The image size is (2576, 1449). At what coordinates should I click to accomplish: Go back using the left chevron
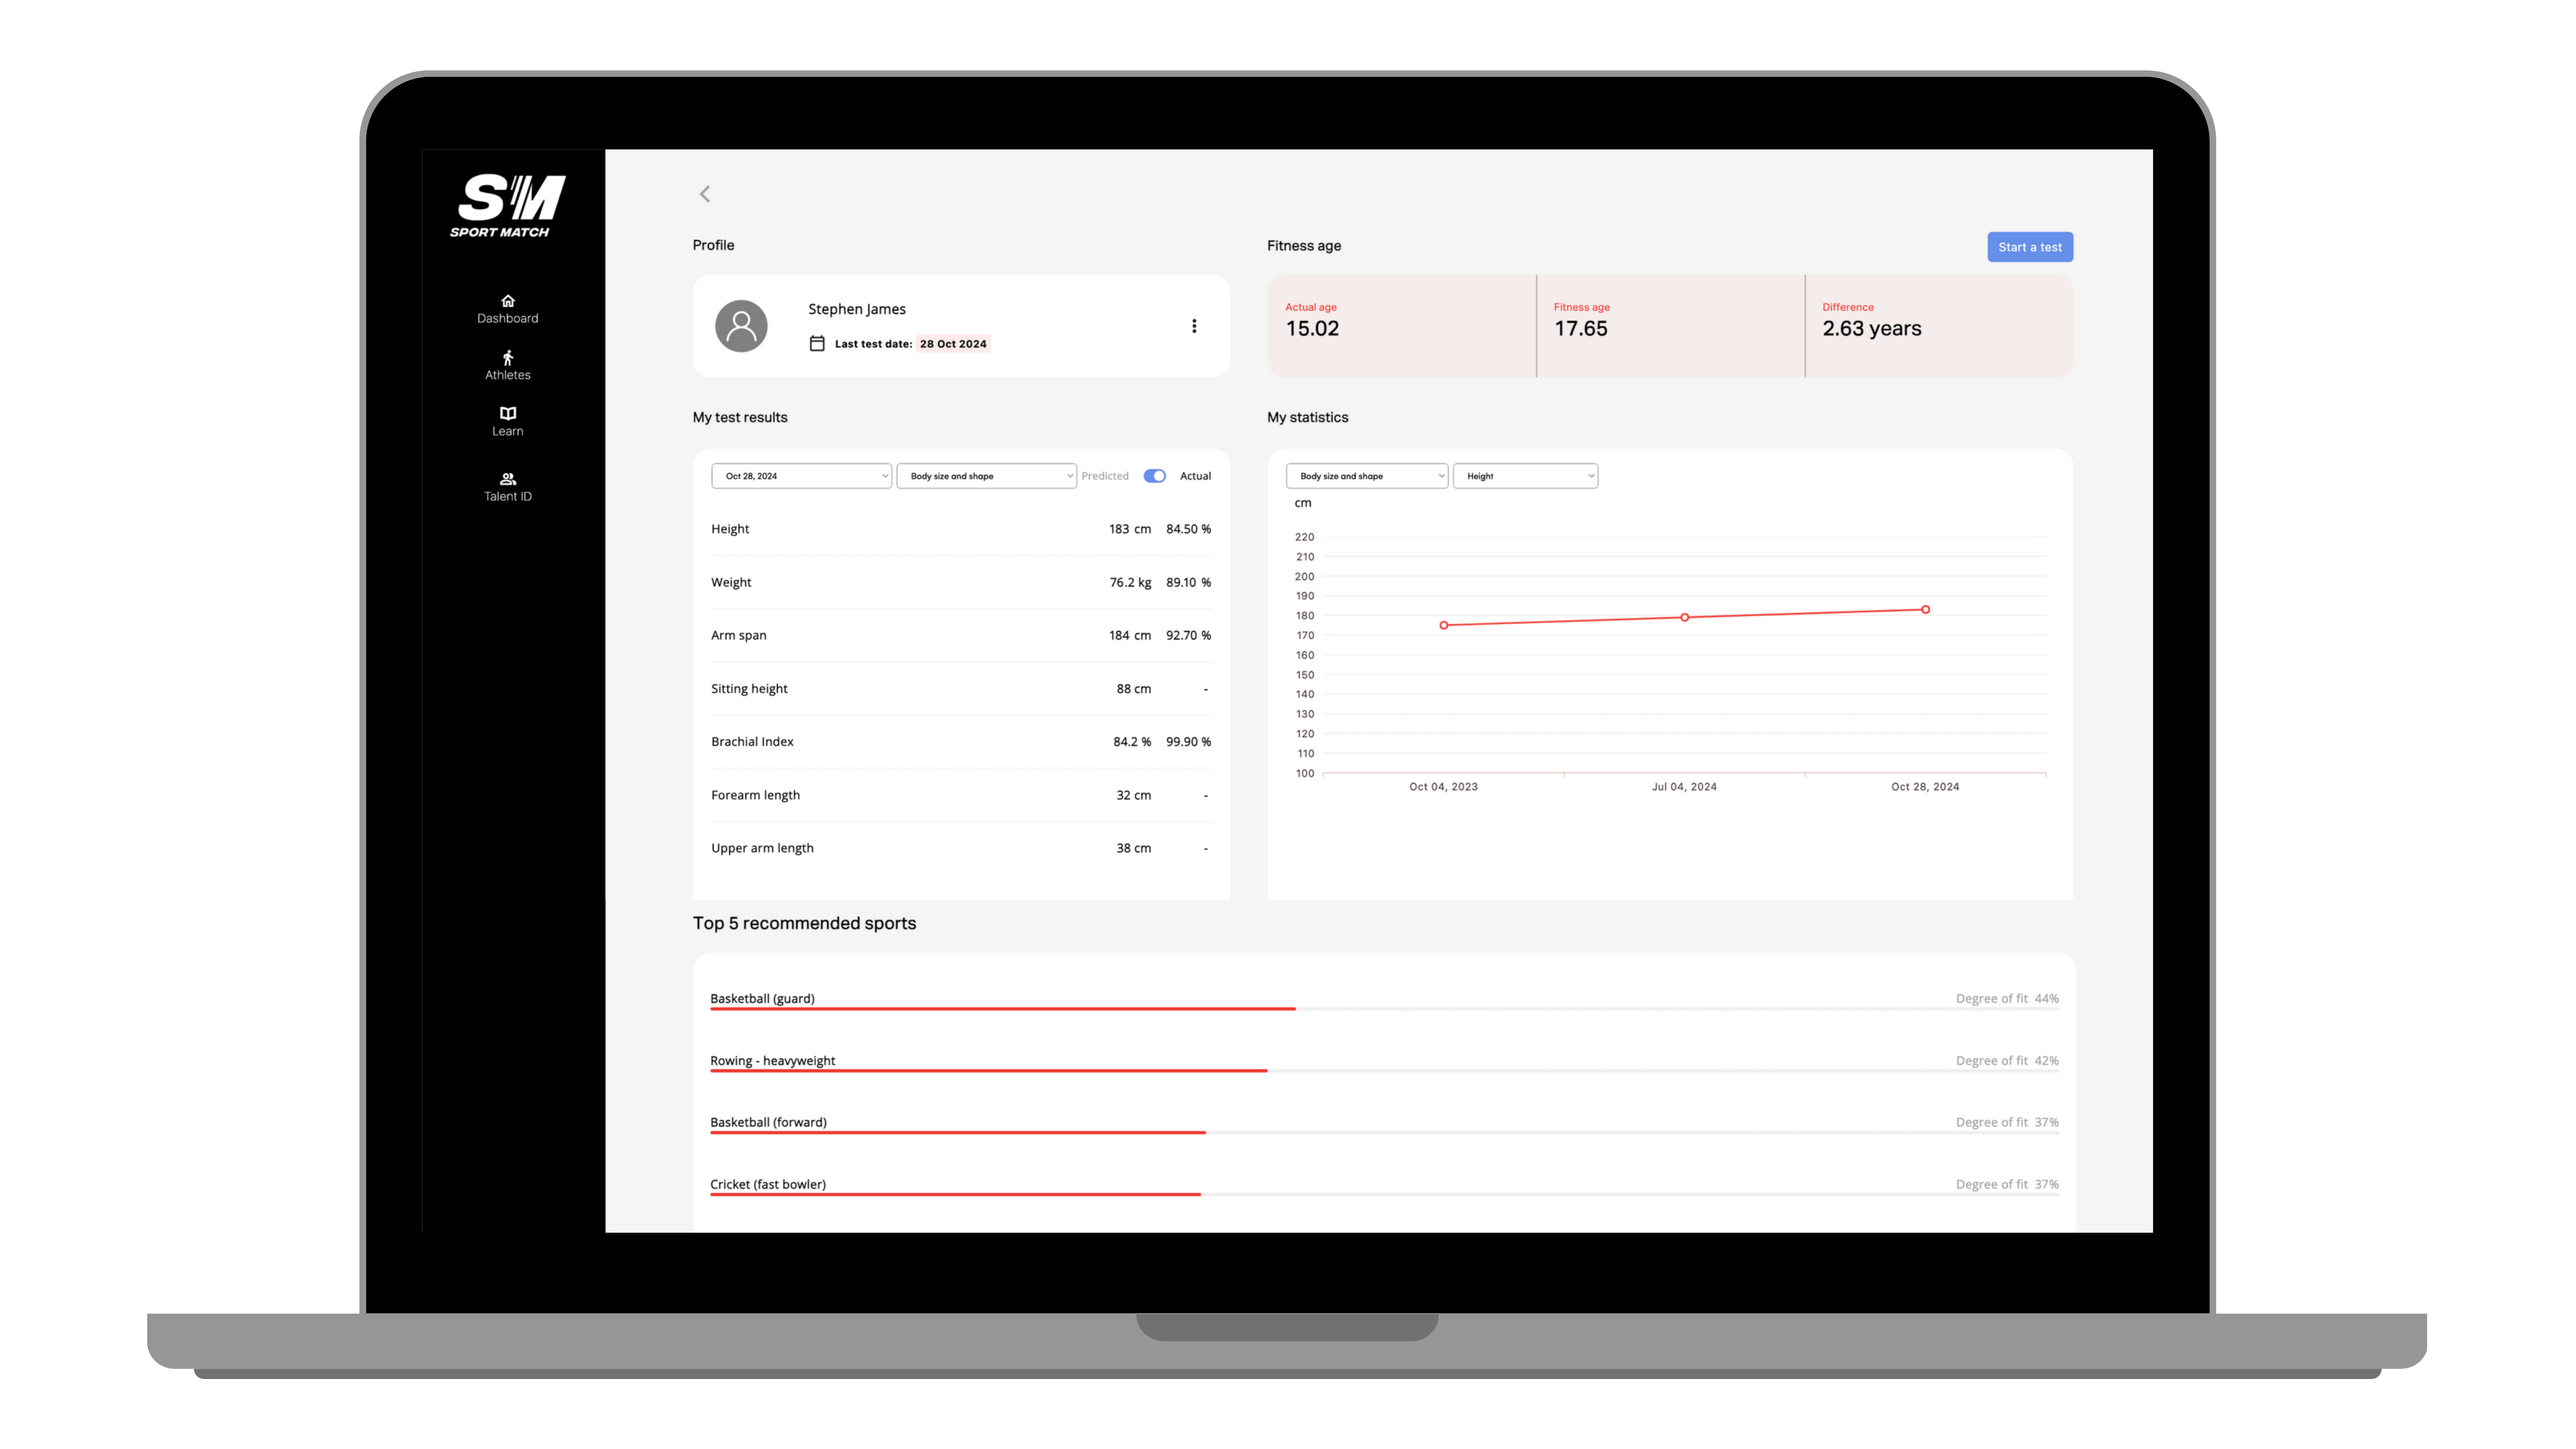coord(705,194)
